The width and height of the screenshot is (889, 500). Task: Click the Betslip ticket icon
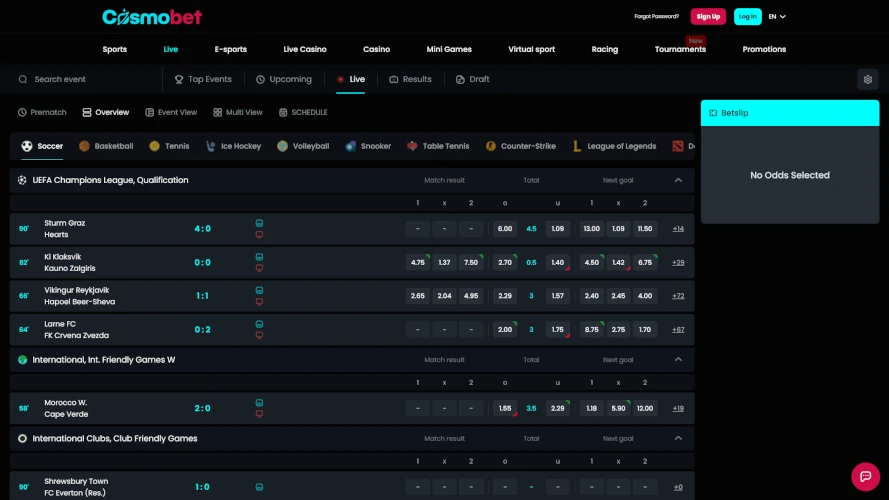(x=713, y=113)
